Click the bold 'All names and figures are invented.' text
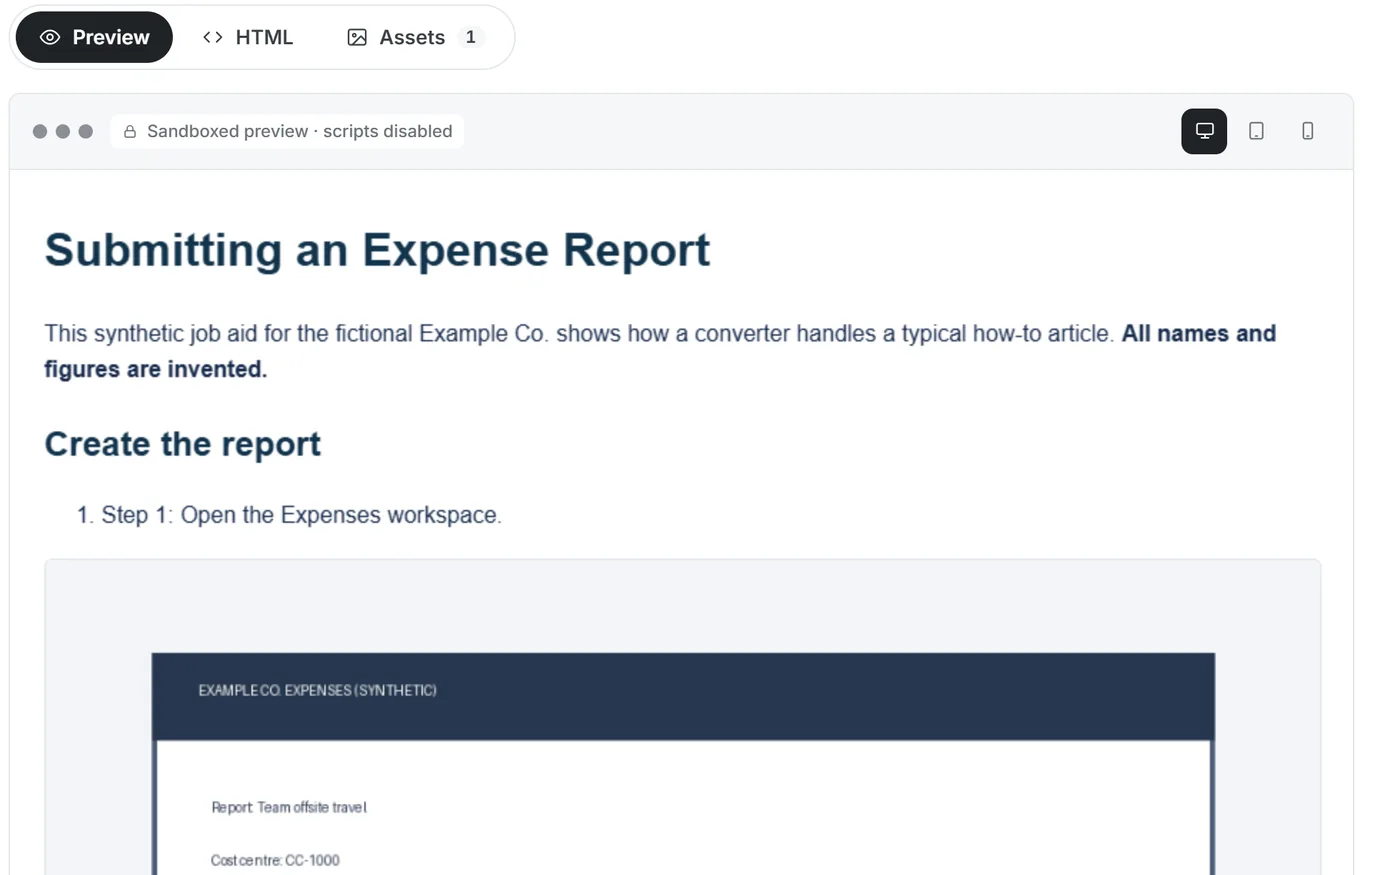 (660, 351)
